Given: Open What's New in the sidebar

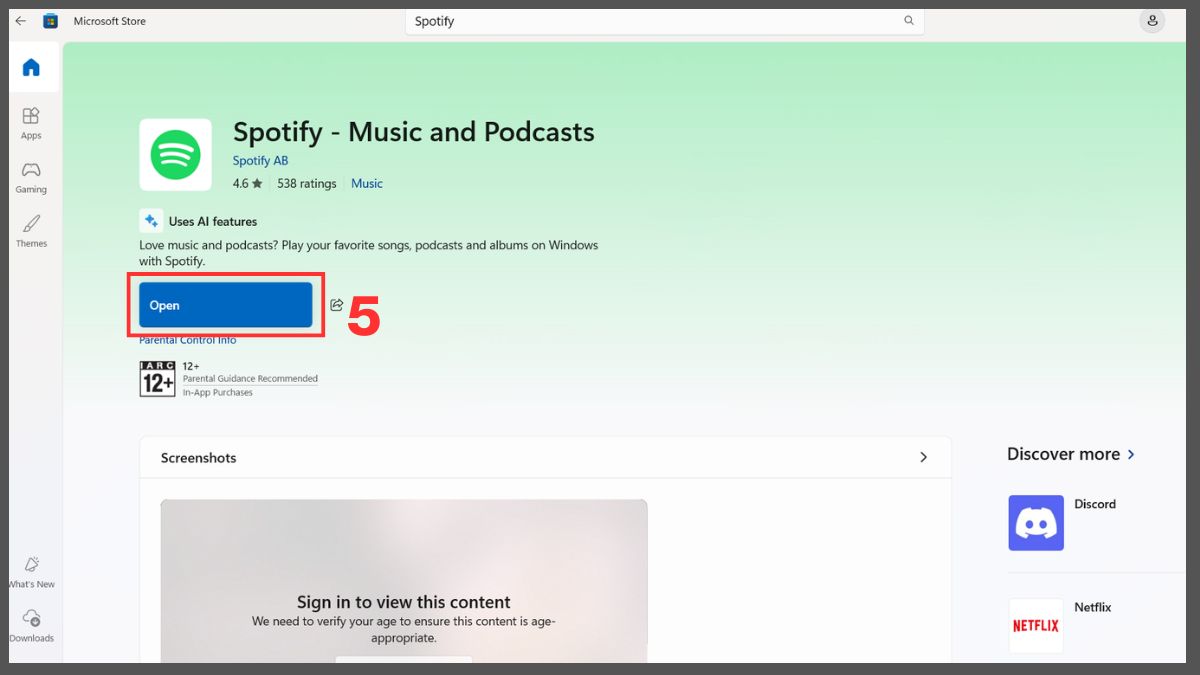Looking at the screenshot, I should [31, 572].
